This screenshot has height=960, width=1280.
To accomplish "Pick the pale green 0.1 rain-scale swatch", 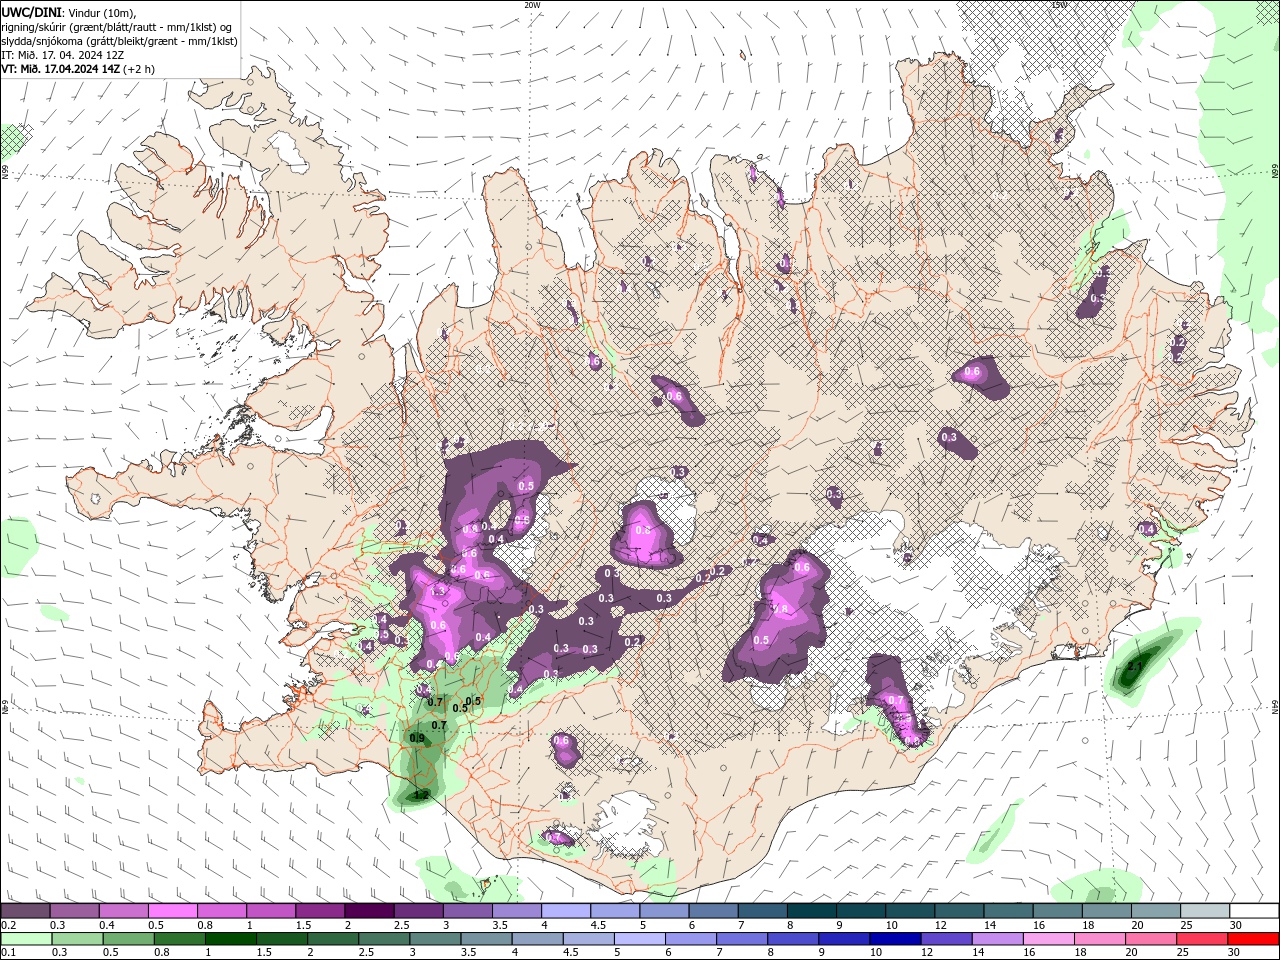I will tap(25, 939).
